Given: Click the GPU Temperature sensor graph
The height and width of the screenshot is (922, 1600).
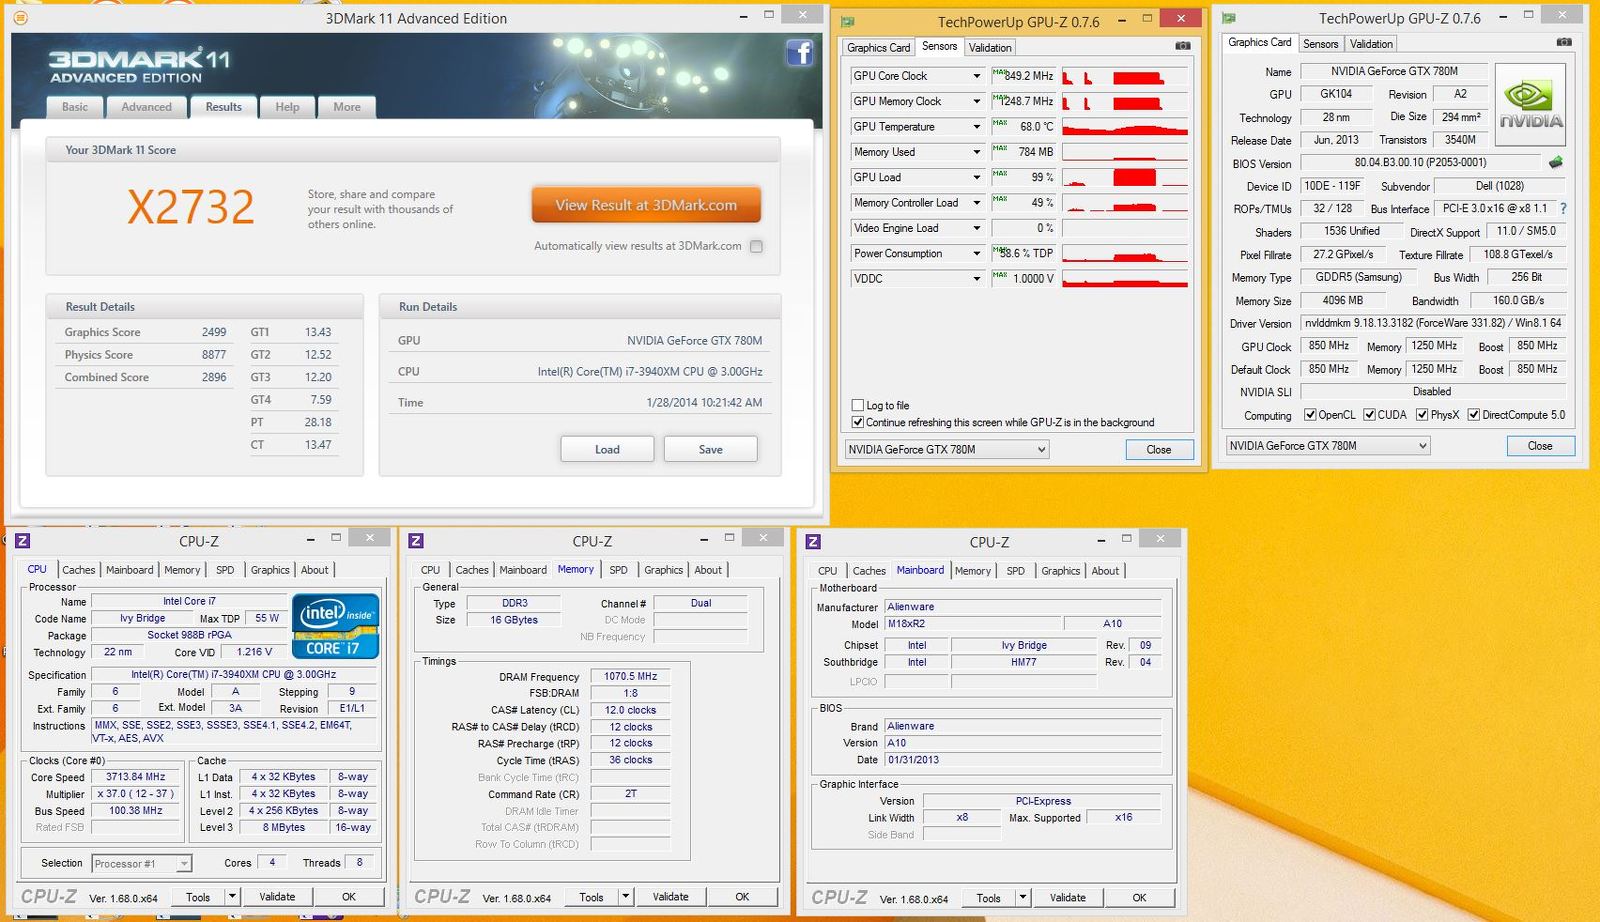Looking at the screenshot, I should pyautogui.click(x=1125, y=127).
